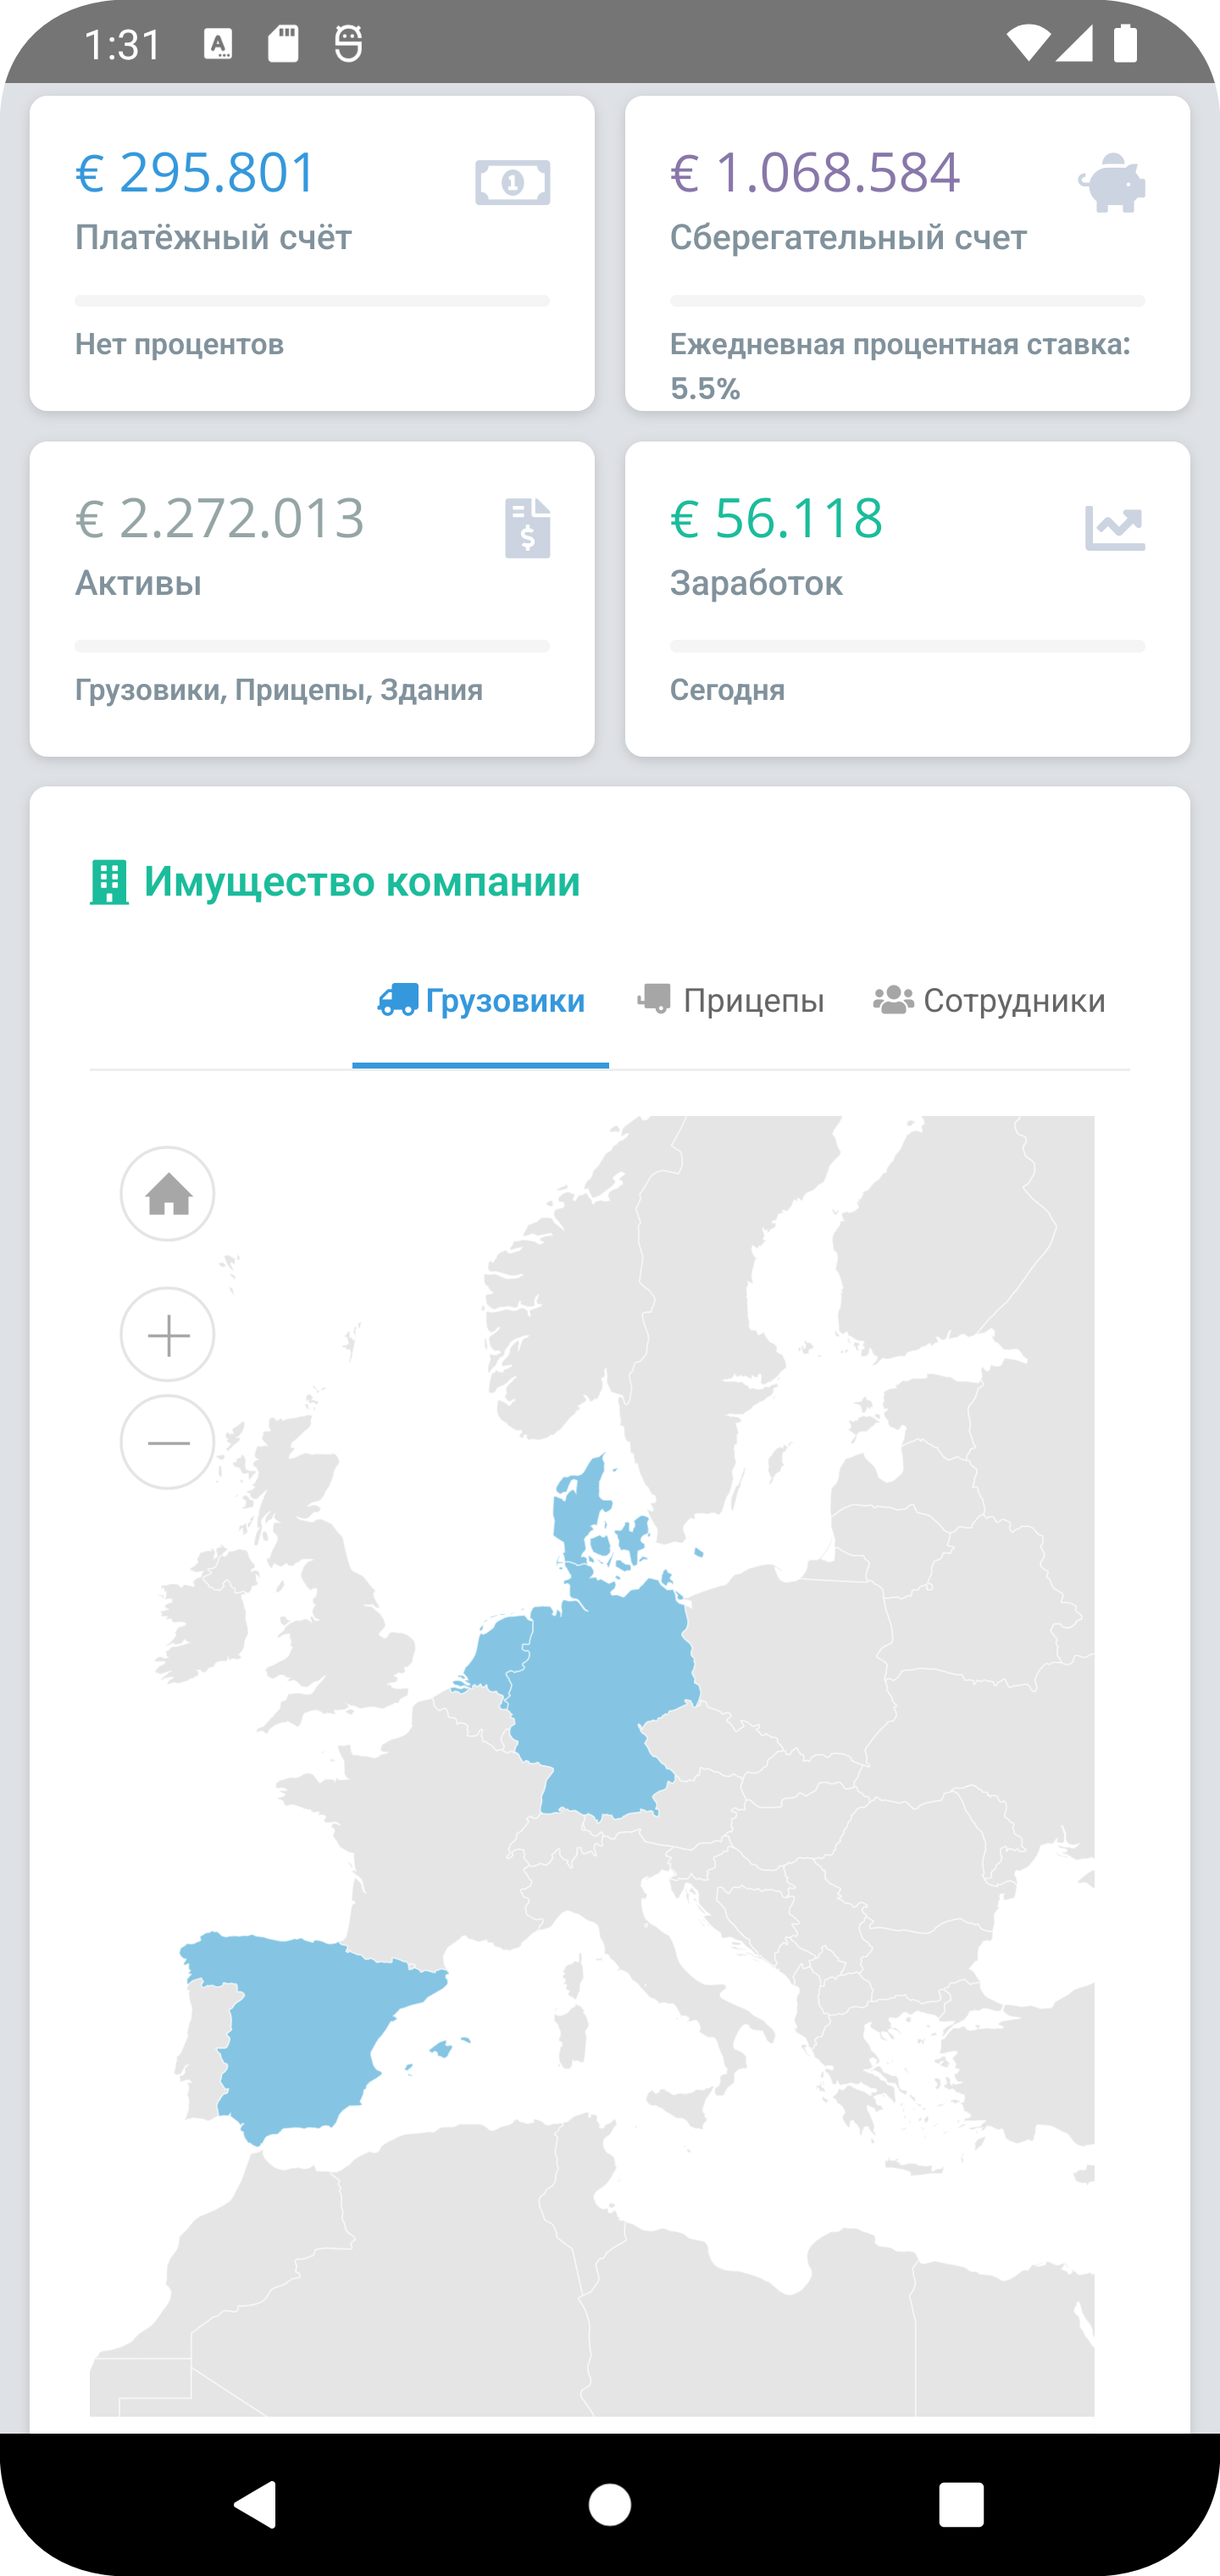Tap the piggy bank savings icon
This screenshot has height=2576, width=1220.
click(1111, 182)
